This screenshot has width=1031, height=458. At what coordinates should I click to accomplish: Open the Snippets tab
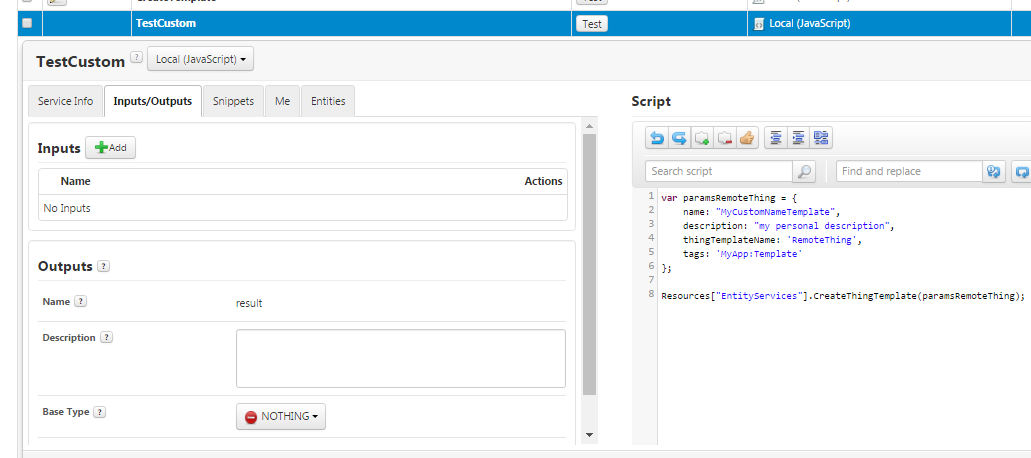tap(233, 101)
